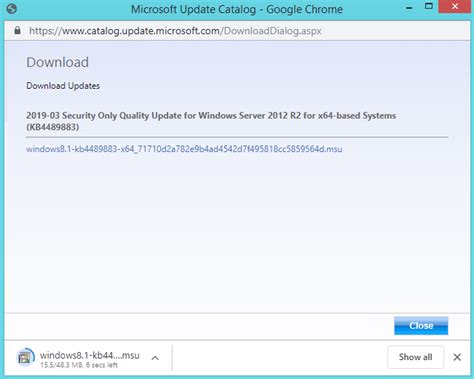
Task: Click the Download heading text
Action: (x=57, y=62)
